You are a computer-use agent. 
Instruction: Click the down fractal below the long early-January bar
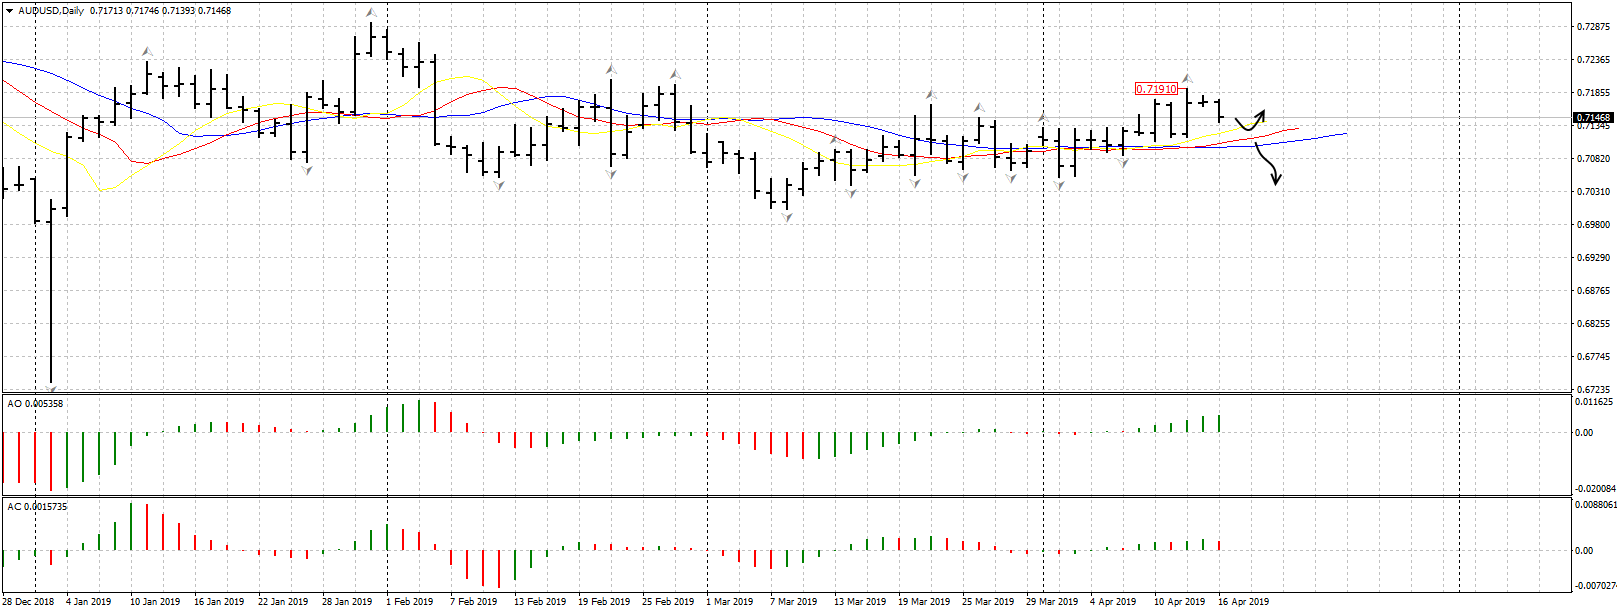click(x=51, y=387)
